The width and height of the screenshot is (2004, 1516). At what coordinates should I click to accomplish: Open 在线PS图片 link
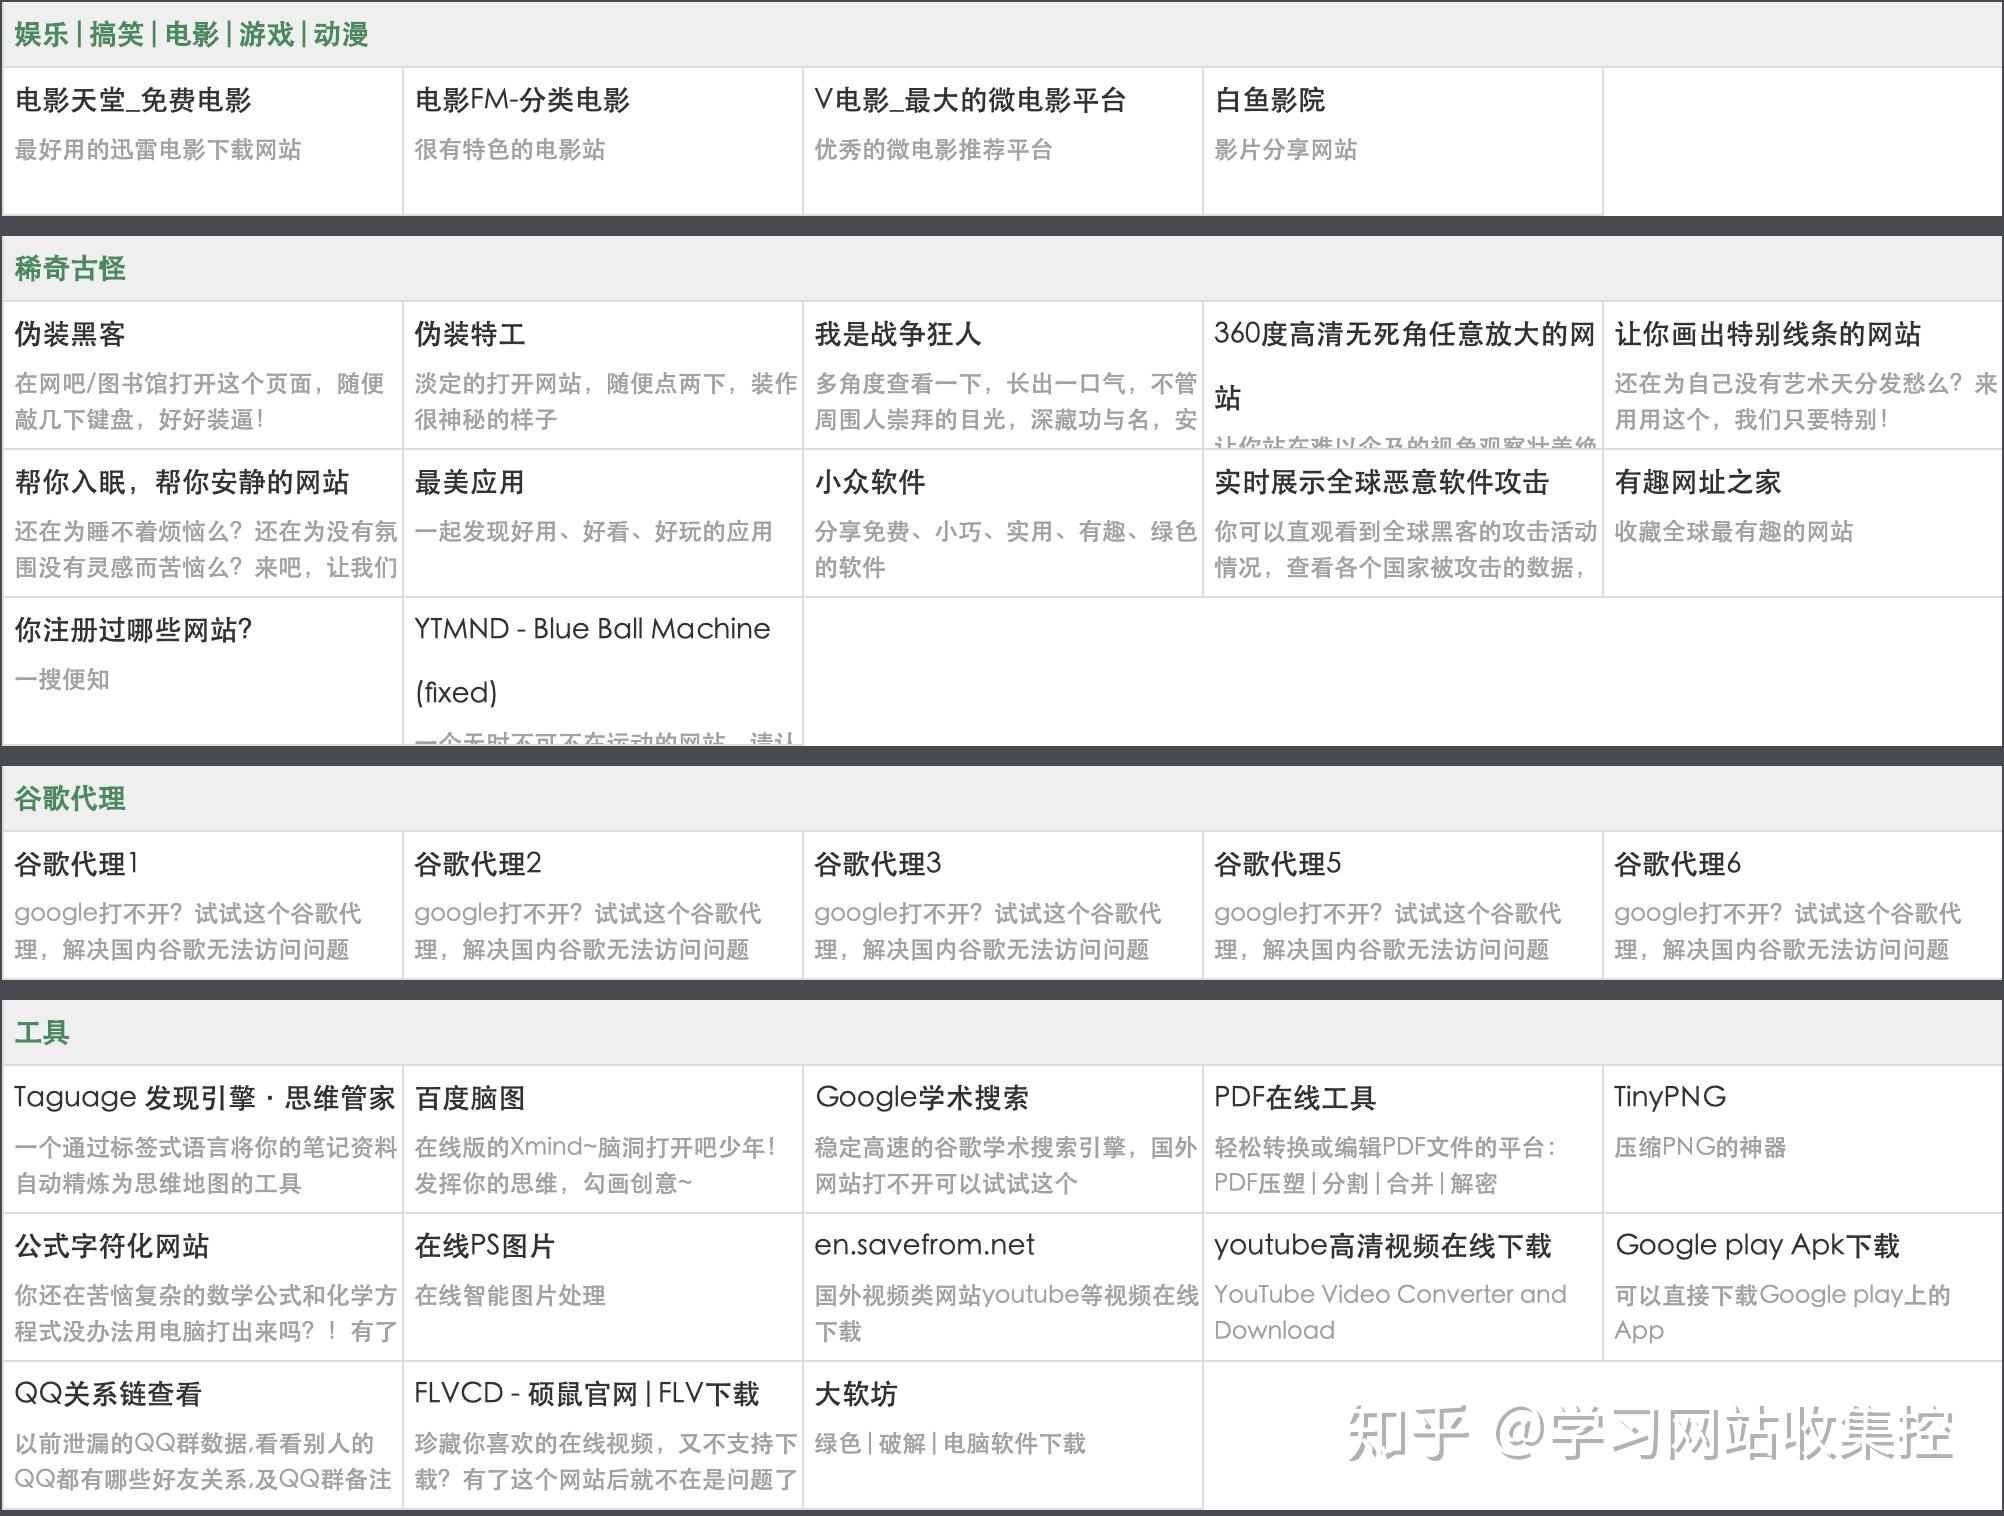(484, 1246)
